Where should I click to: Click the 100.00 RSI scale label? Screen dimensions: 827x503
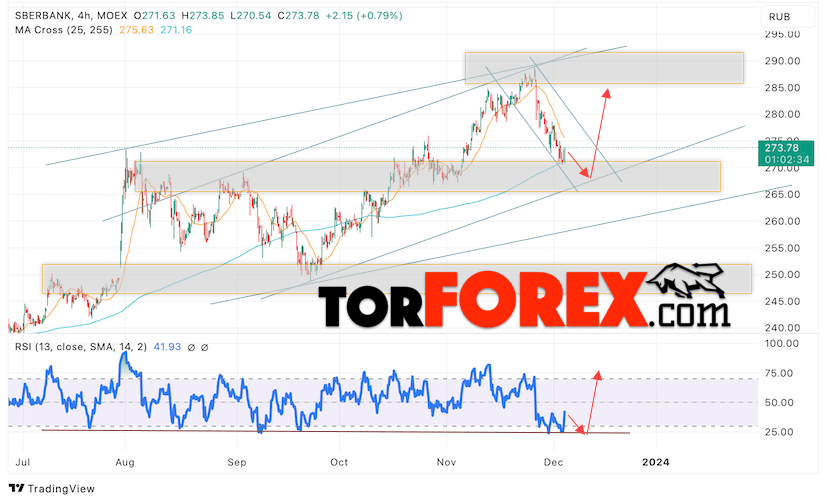(x=782, y=344)
